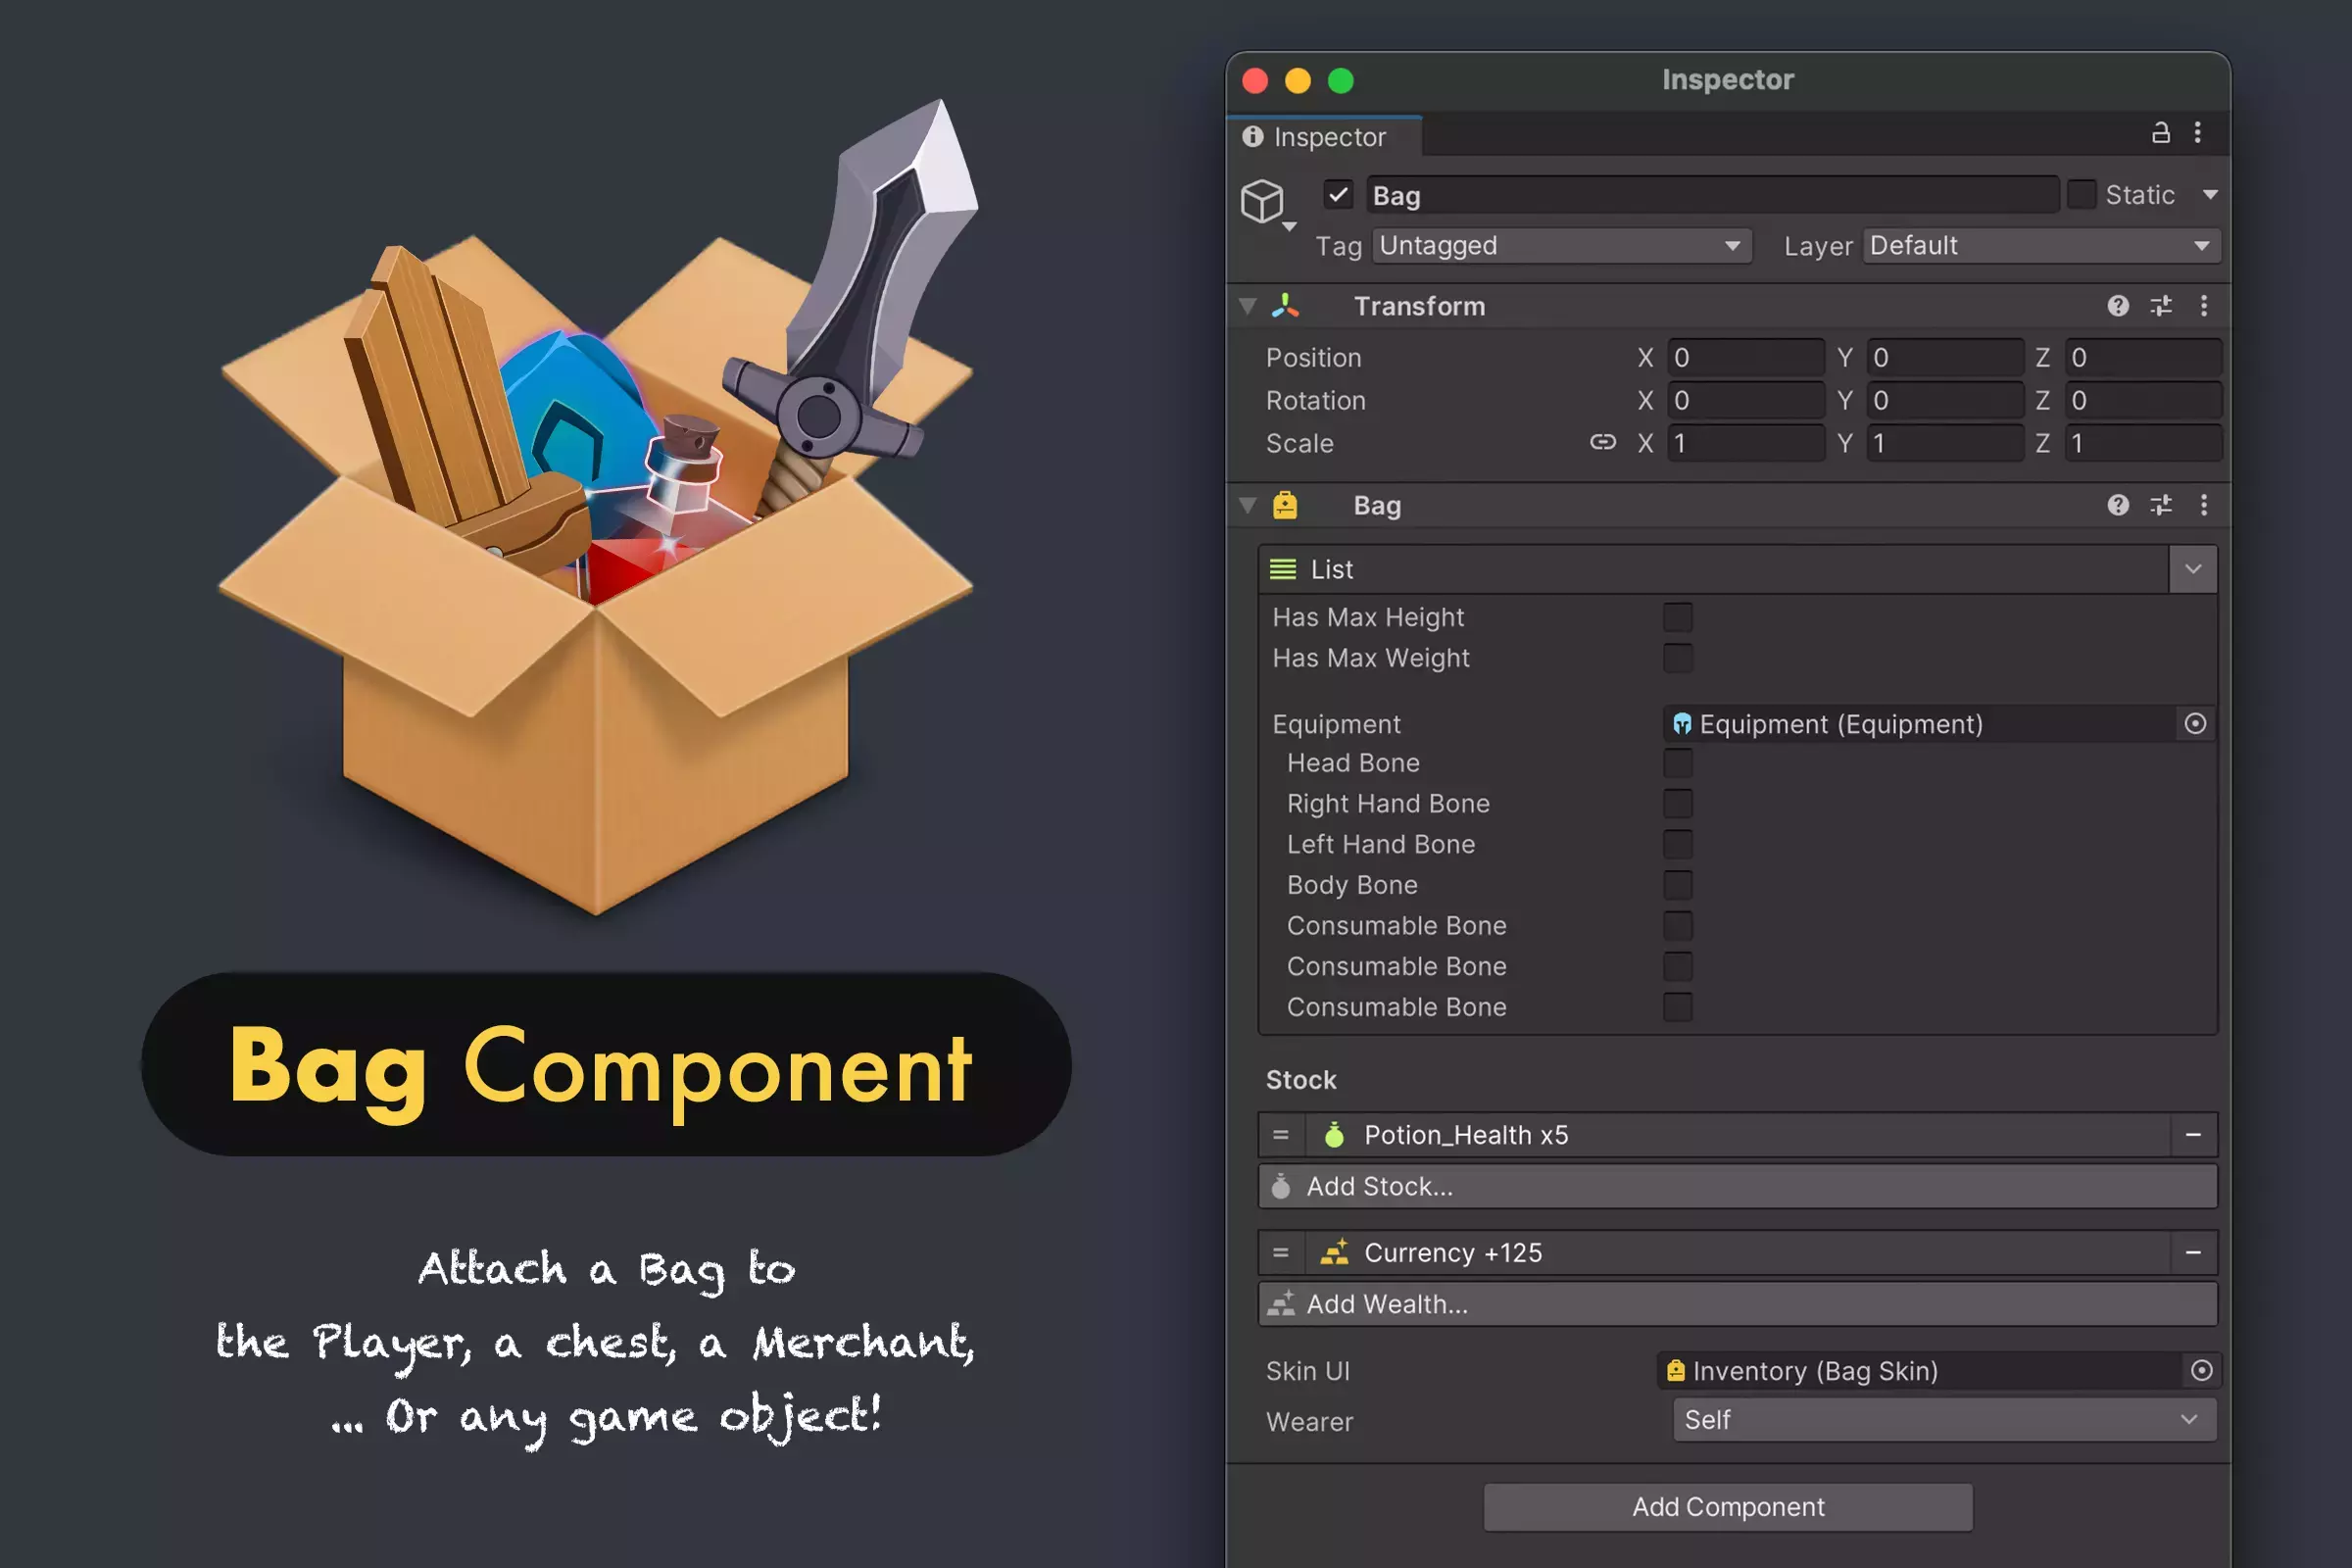
Task: Enable the Right Hand Bone checkbox
Action: tap(1677, 804)
